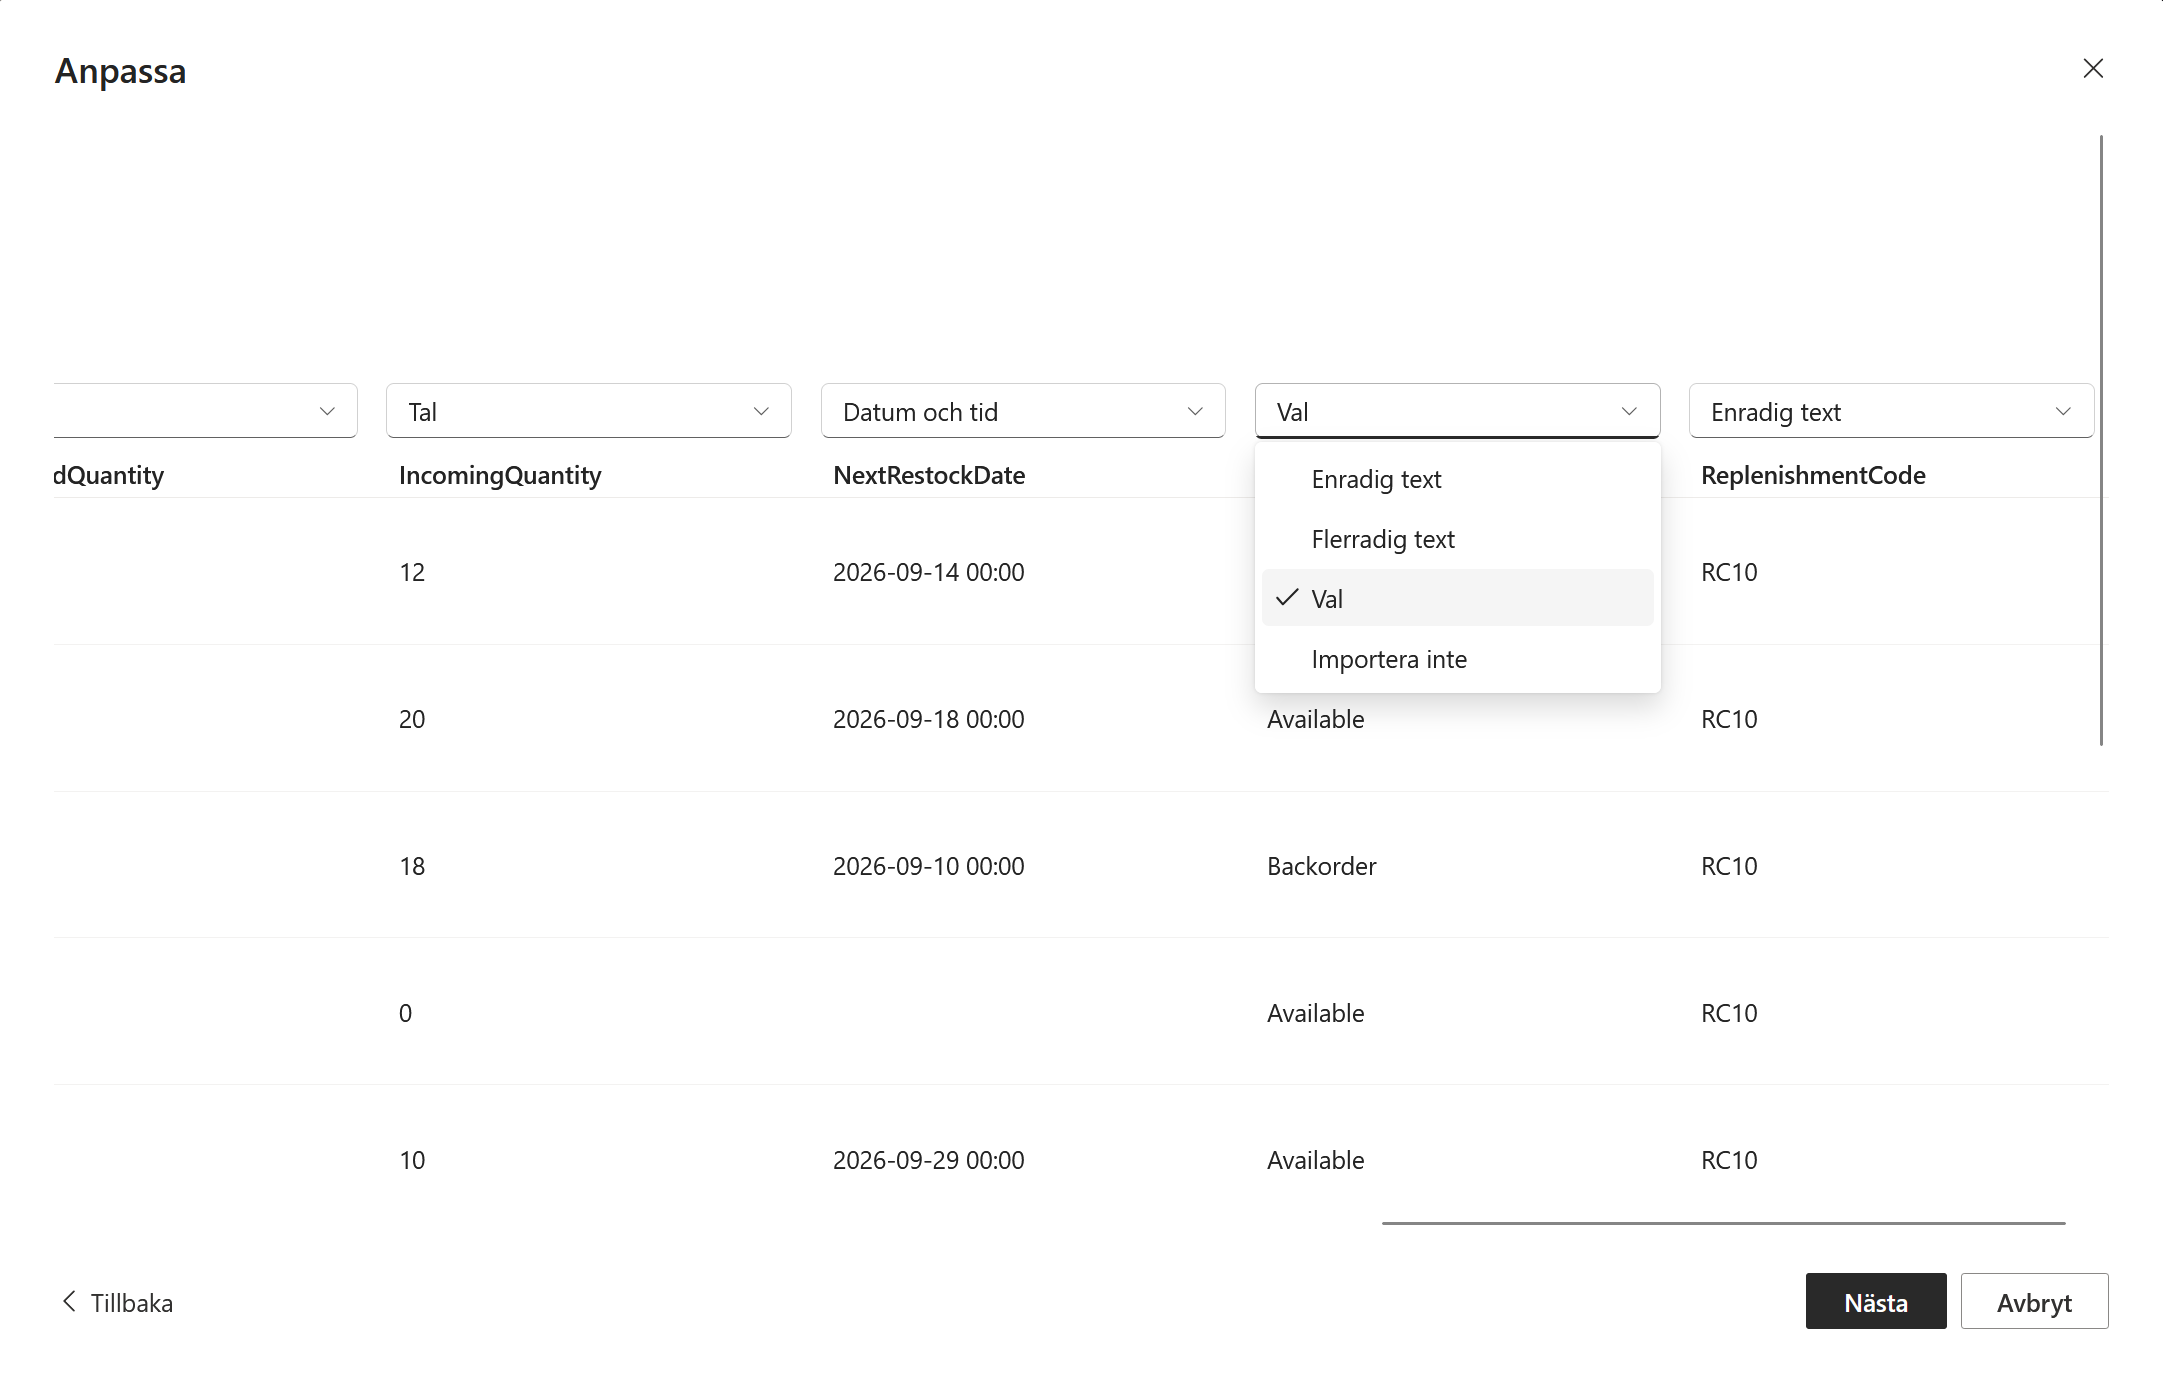2163x1391 pixels.
Task: Click the horizontal scrollbar at bottom
Action: (1723, 1222)
